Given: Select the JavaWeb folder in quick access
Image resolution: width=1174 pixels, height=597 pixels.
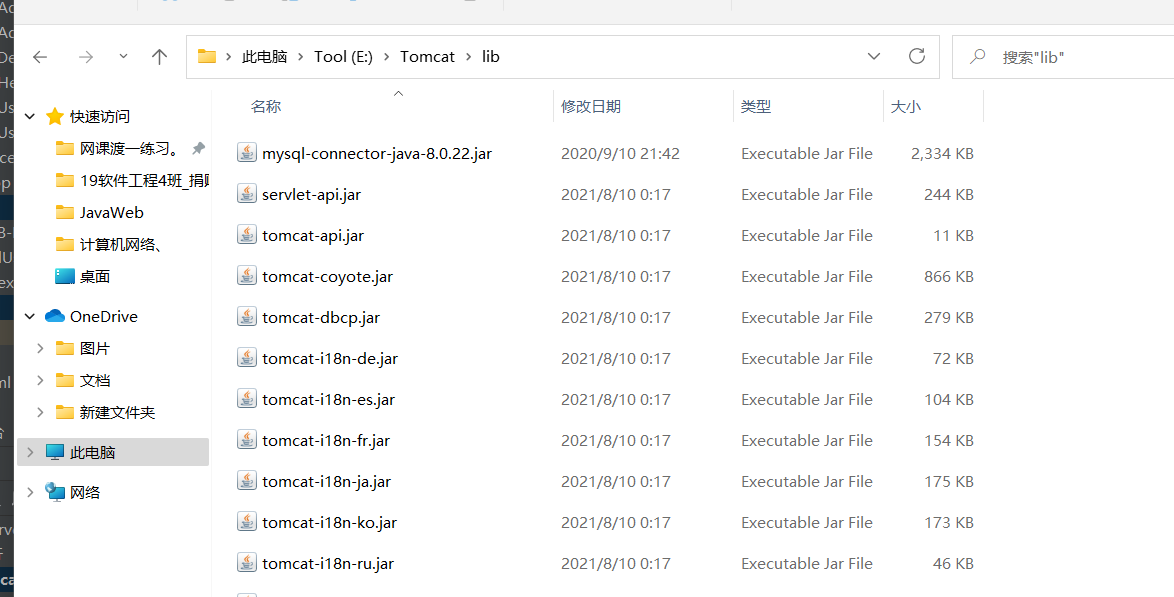Looking at the screenshot, I should pyautogui.click(x=111, y=212).
